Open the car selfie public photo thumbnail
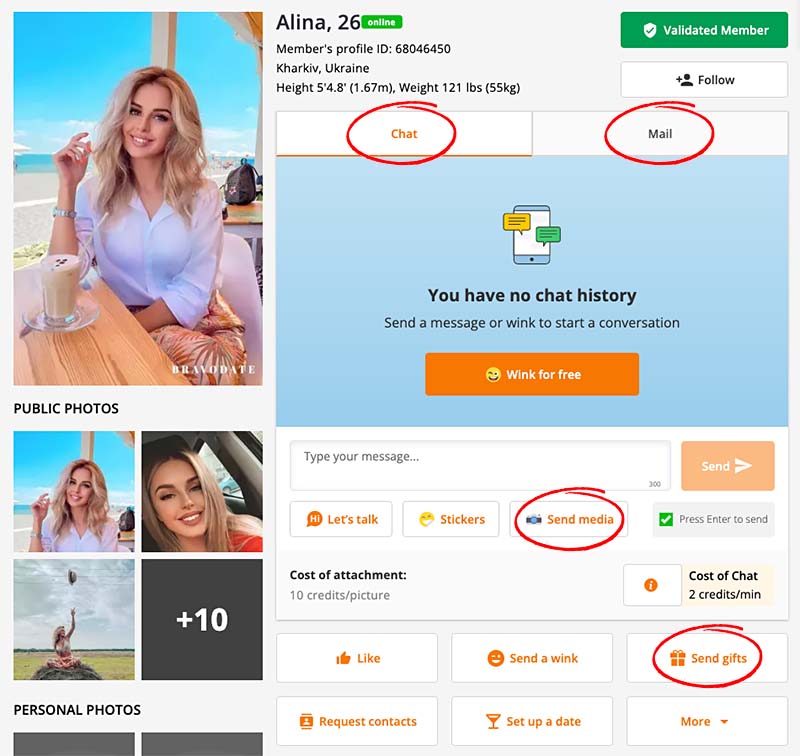The height and width of the screenshot is (756, 800). [202, 491]
